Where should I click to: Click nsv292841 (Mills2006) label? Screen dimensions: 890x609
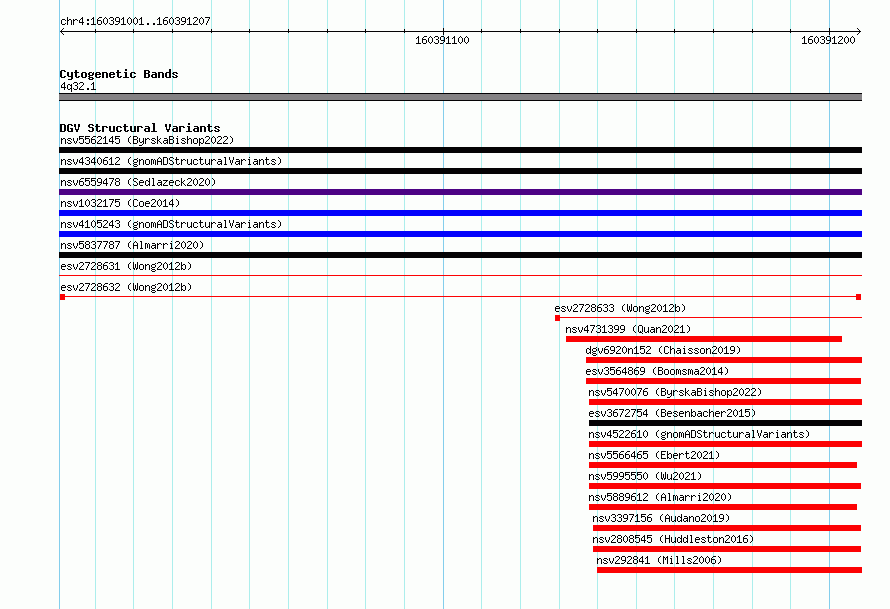tap(659, 560)
